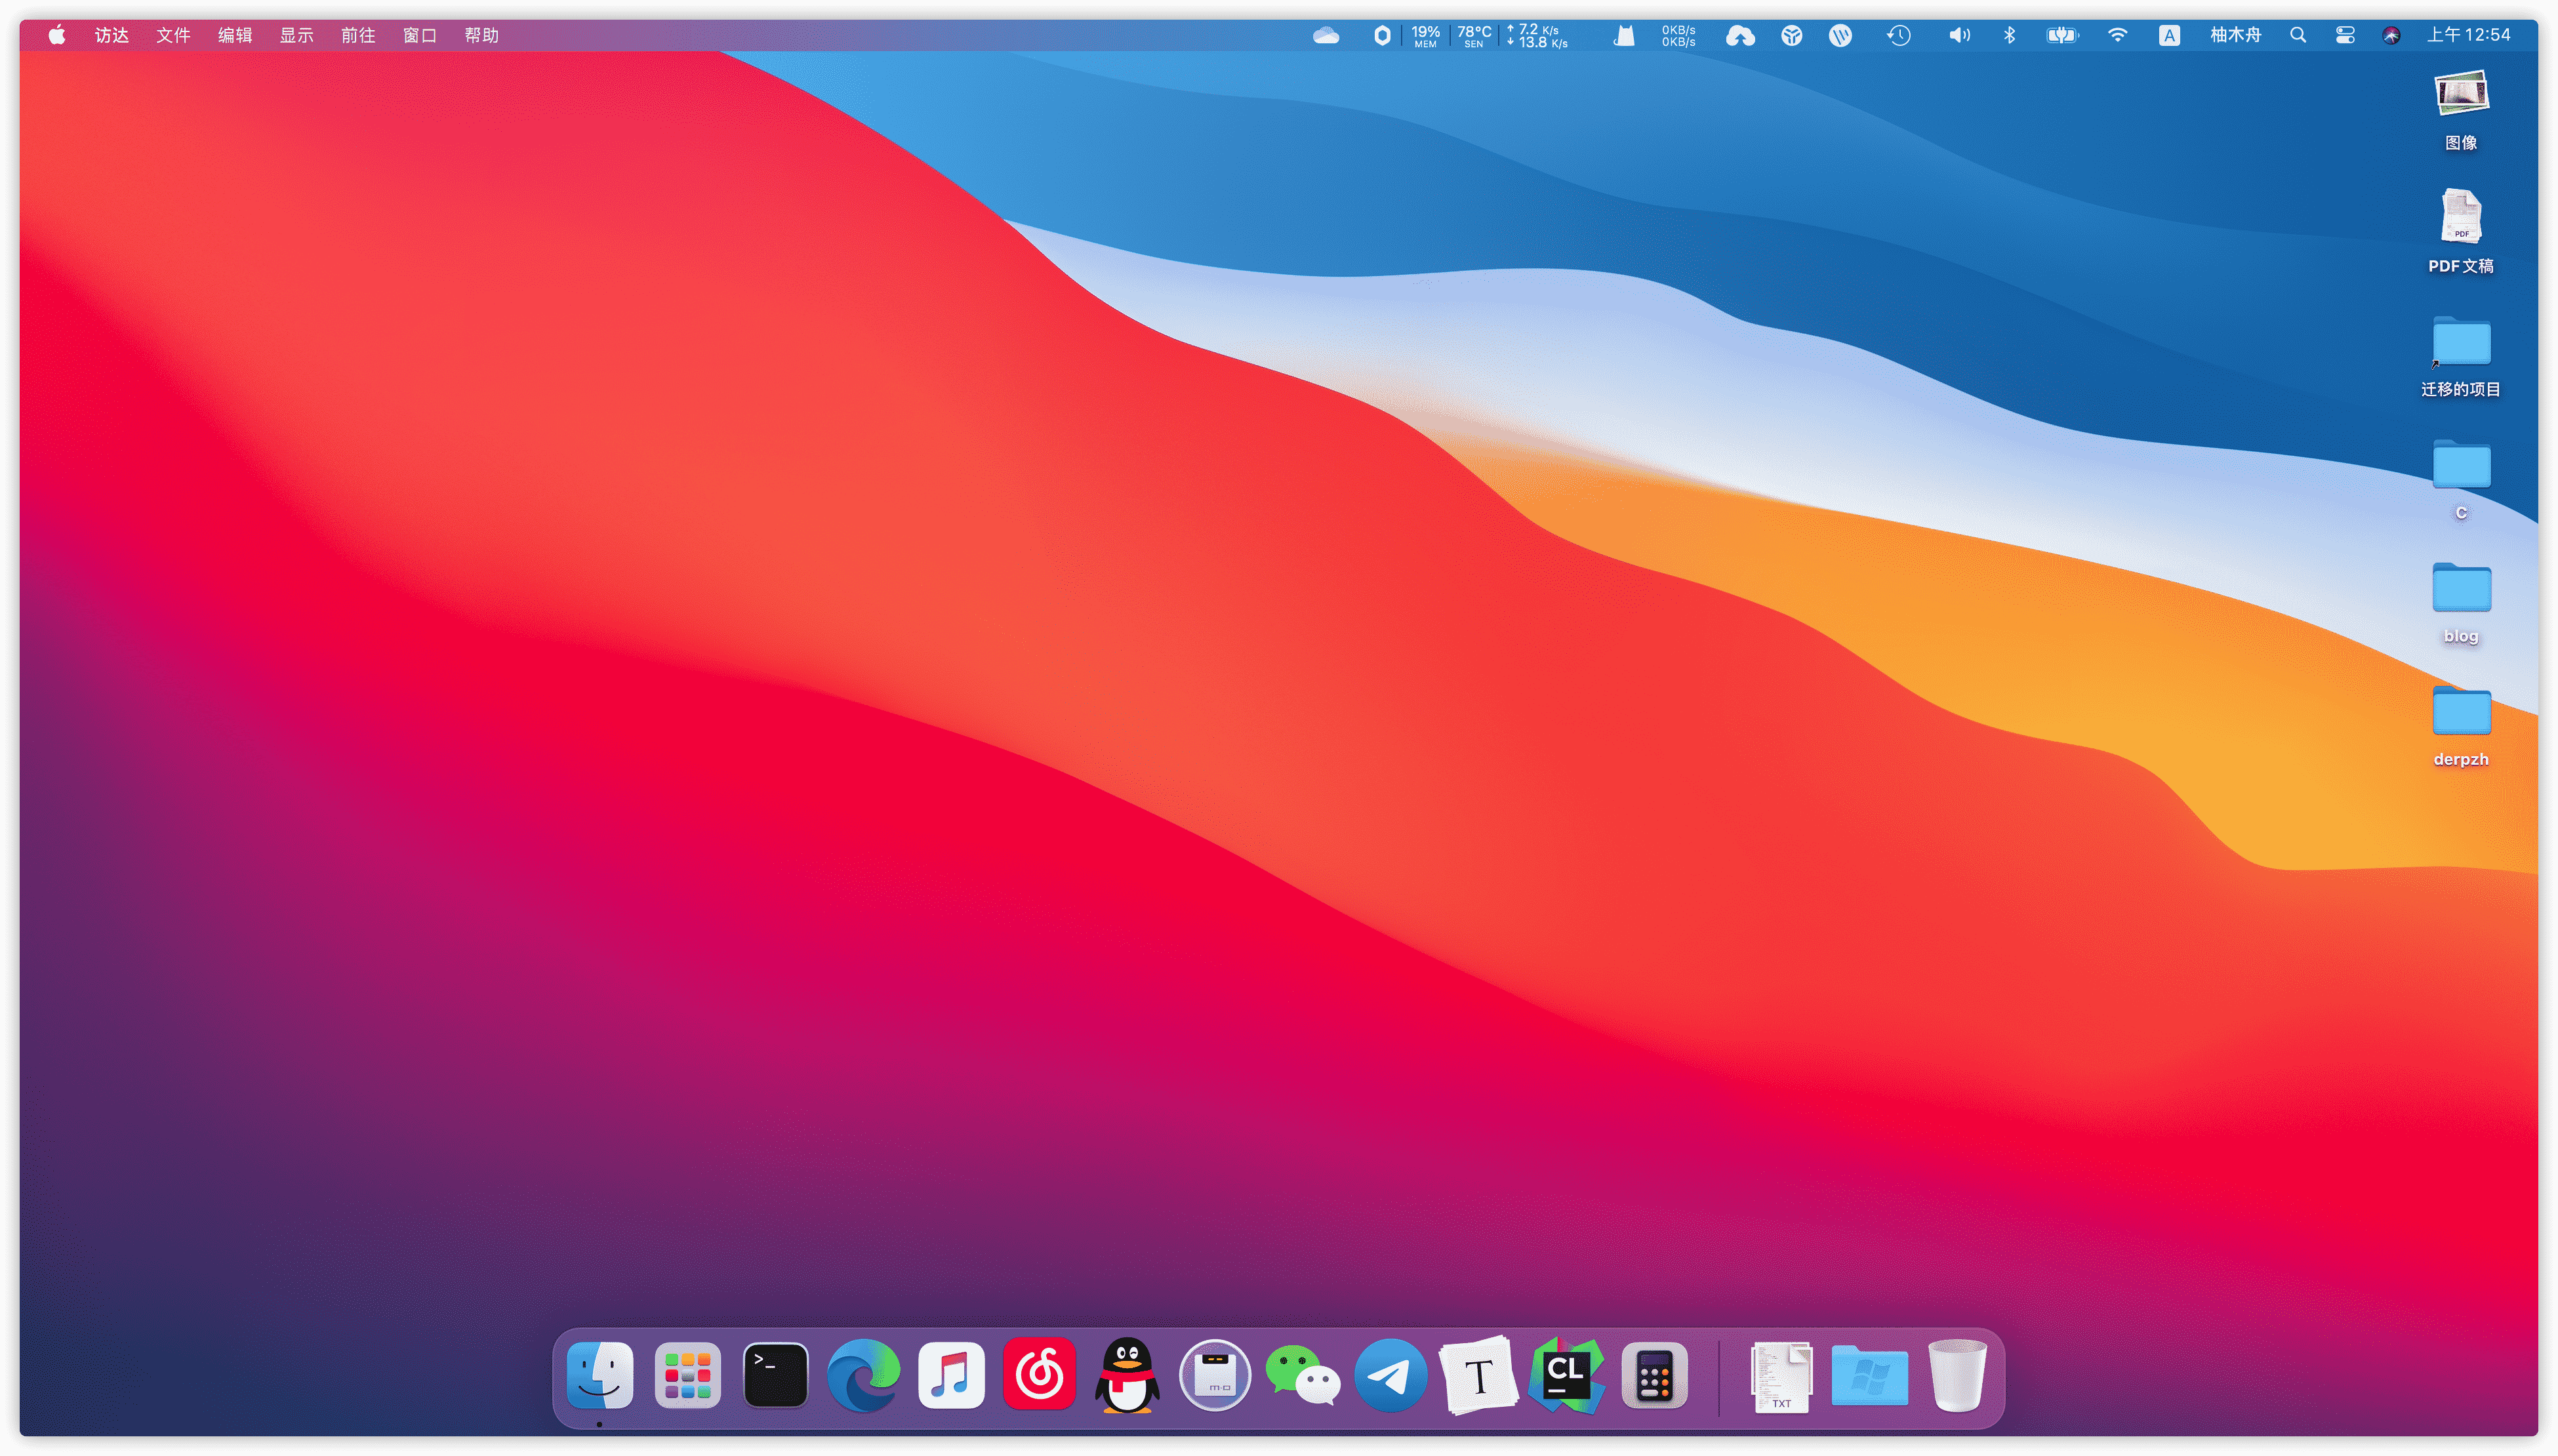This screenshot has height=1456, width=2558.
Task: Click the 7.2/13.8 K/s network speed monitor
Action: (1537, 35)
